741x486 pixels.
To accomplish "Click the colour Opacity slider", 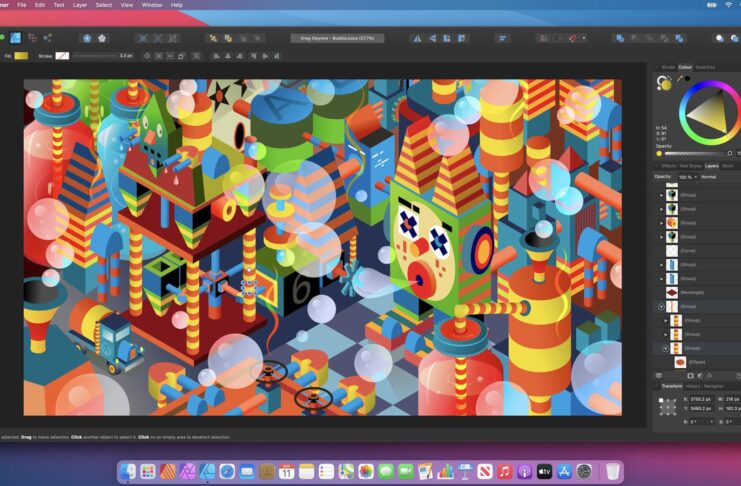I will (x=698, y=154).
